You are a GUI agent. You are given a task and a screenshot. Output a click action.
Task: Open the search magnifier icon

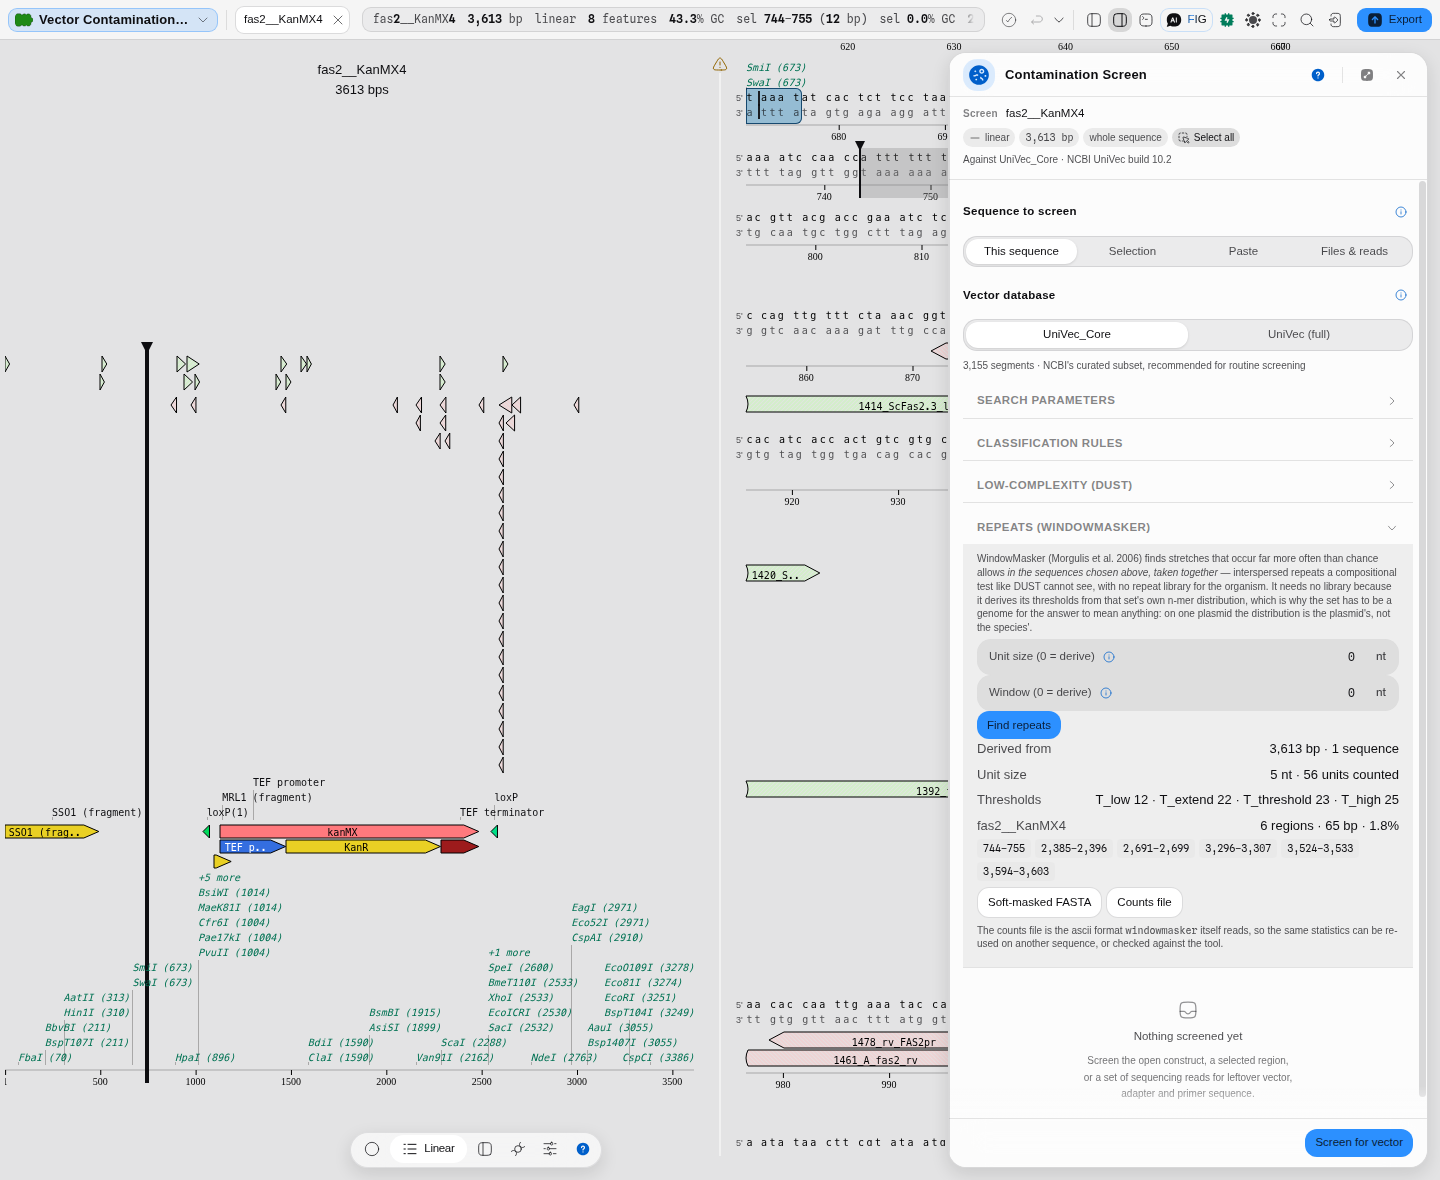(x=1307, y=20)
